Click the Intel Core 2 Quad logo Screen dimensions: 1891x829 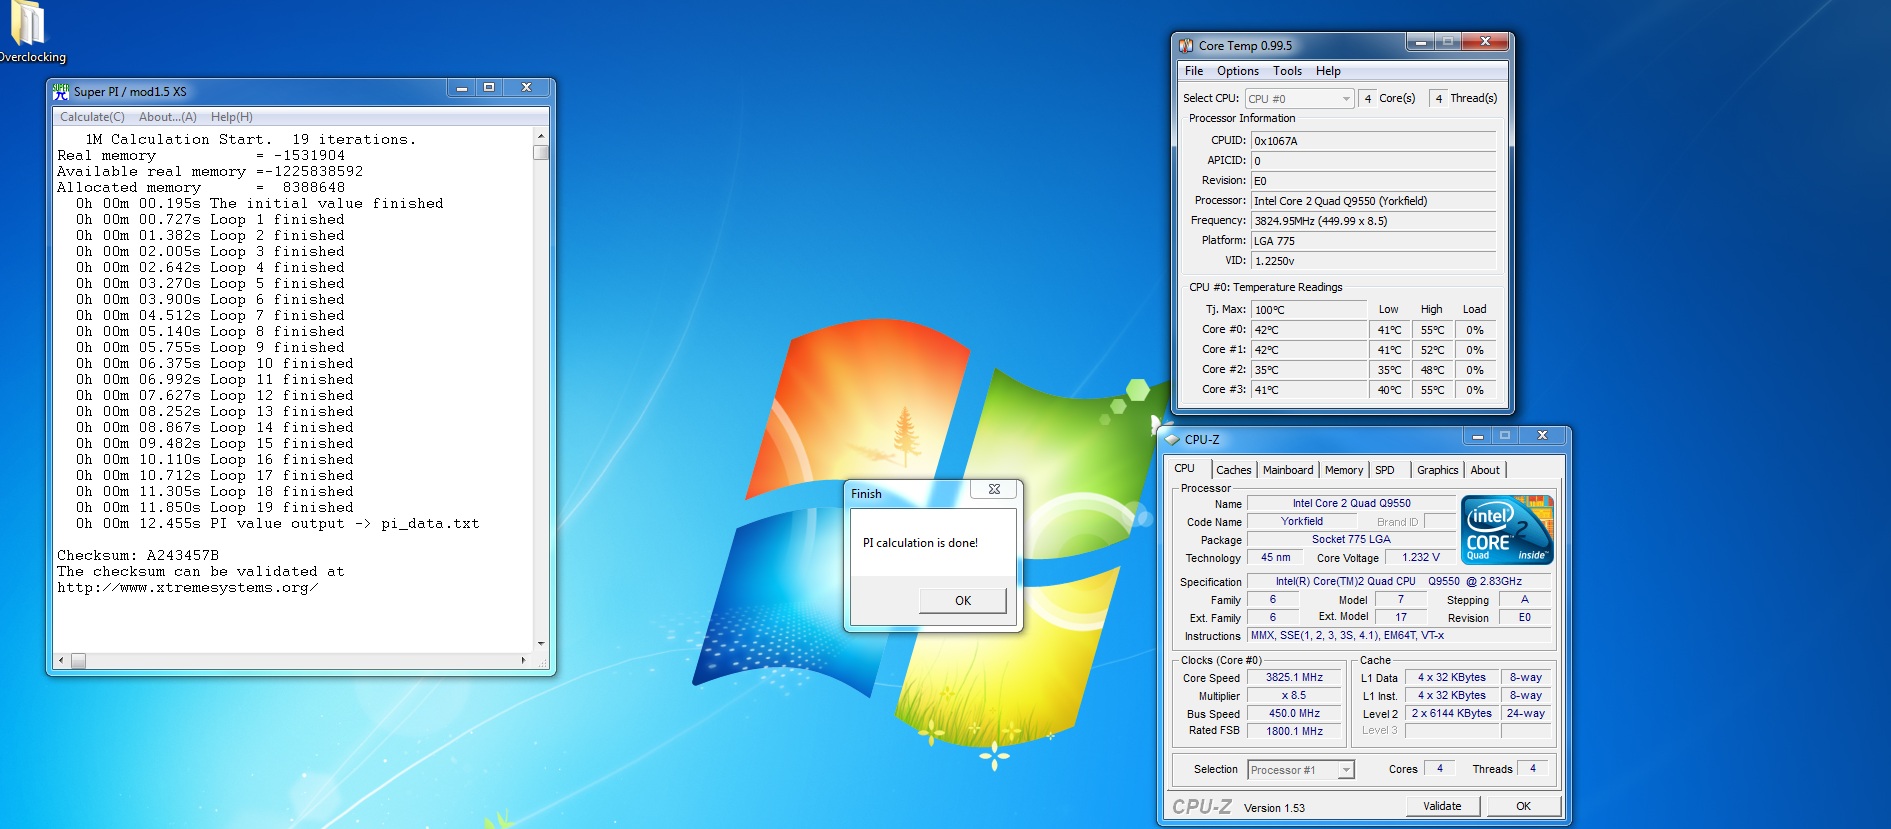pos(1507,530)
